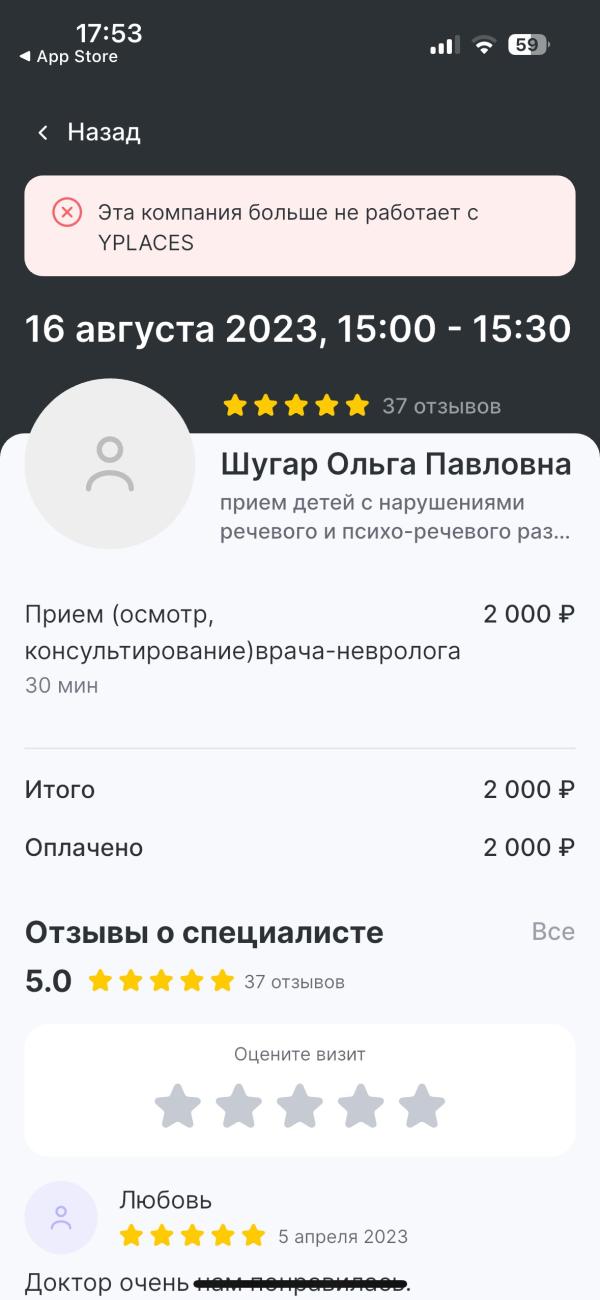
Task: Tap the yellow star rating beside 5.0
Action: point(161,981)
